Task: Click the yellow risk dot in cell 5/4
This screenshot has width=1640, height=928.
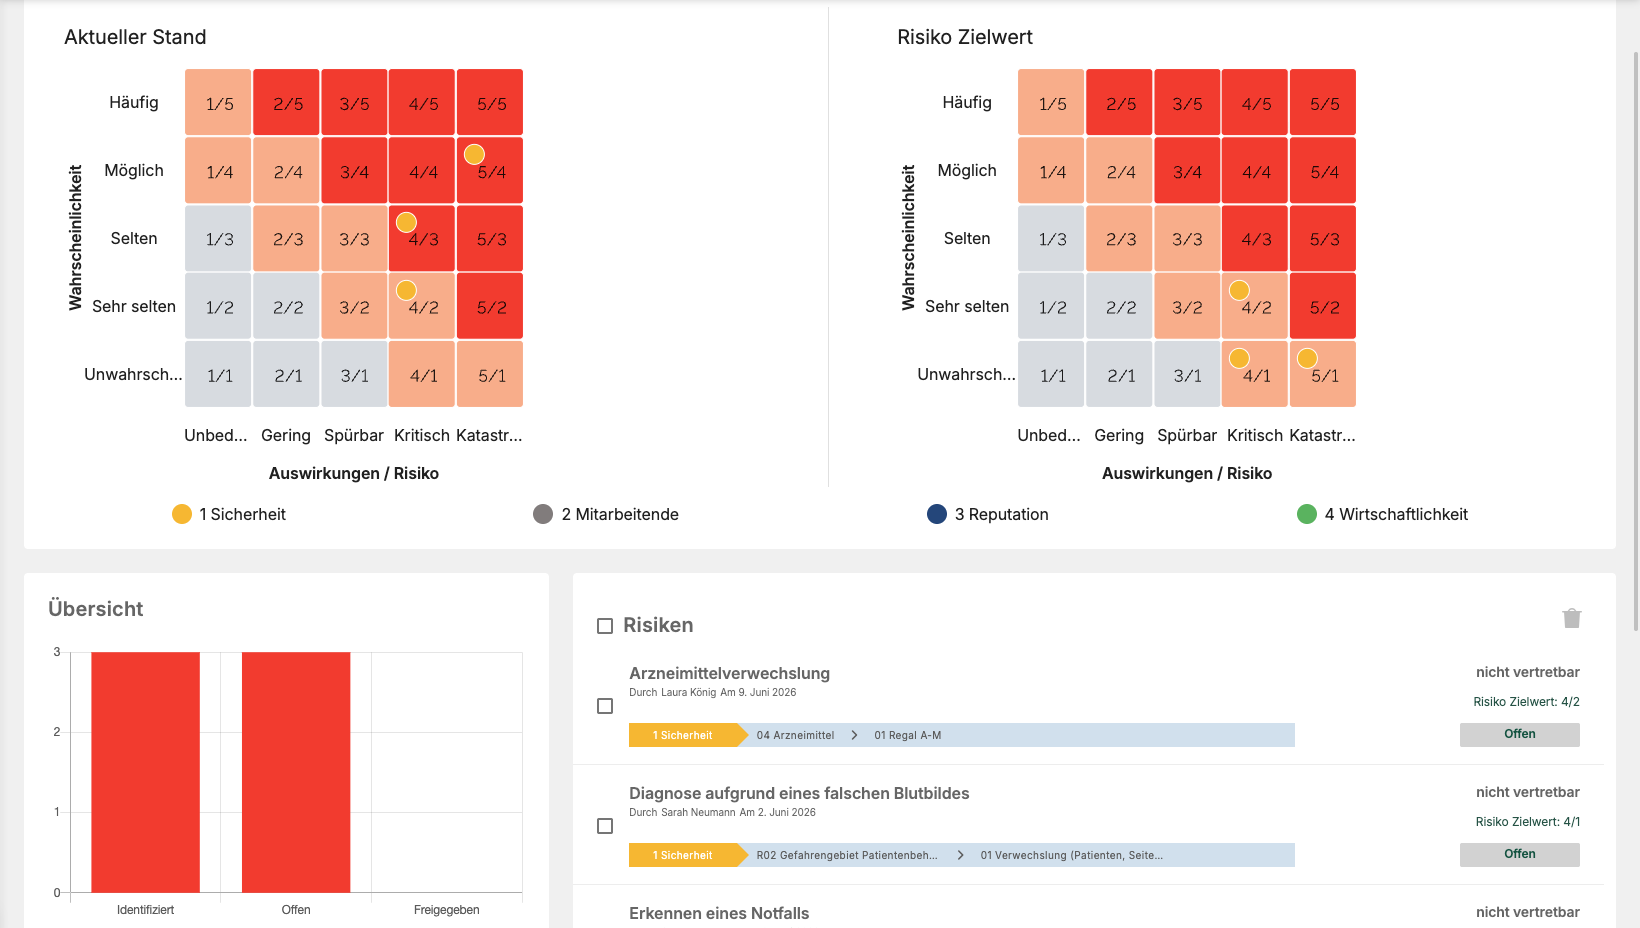Action: pyautogui.click(x=474, y=154)
